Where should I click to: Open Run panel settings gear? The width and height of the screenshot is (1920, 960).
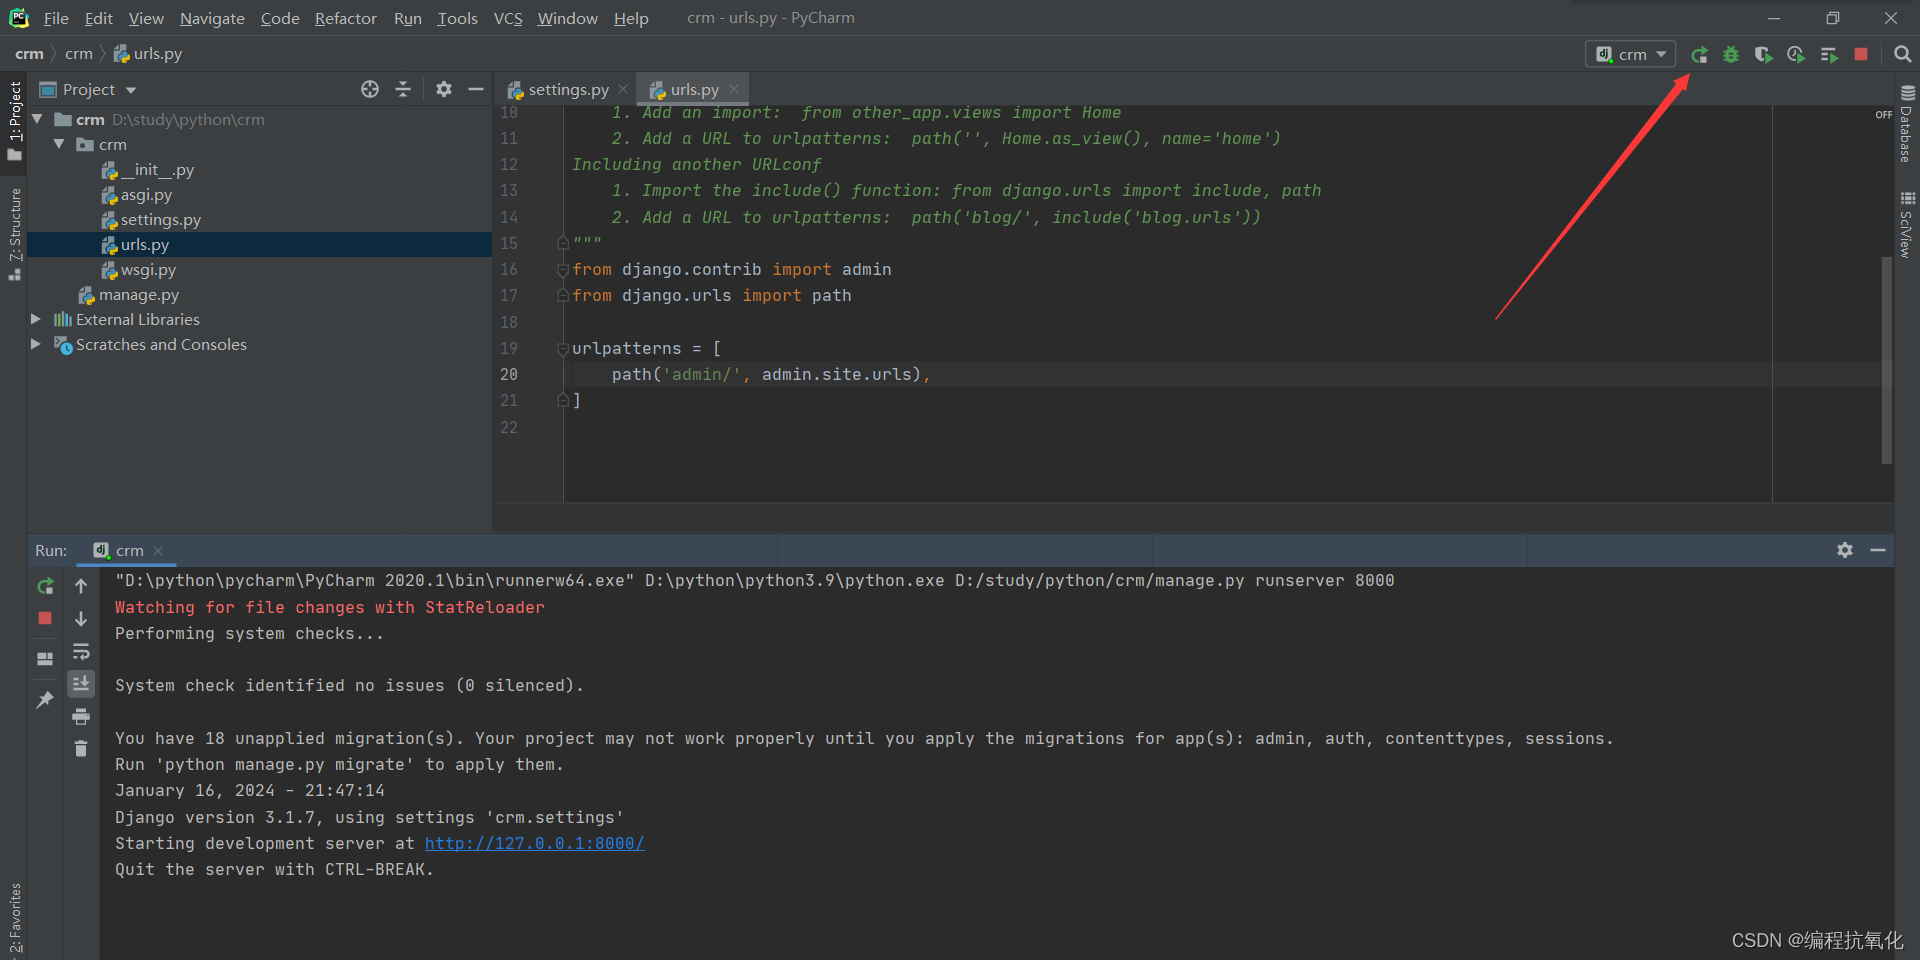click(x=1845, y=550)
